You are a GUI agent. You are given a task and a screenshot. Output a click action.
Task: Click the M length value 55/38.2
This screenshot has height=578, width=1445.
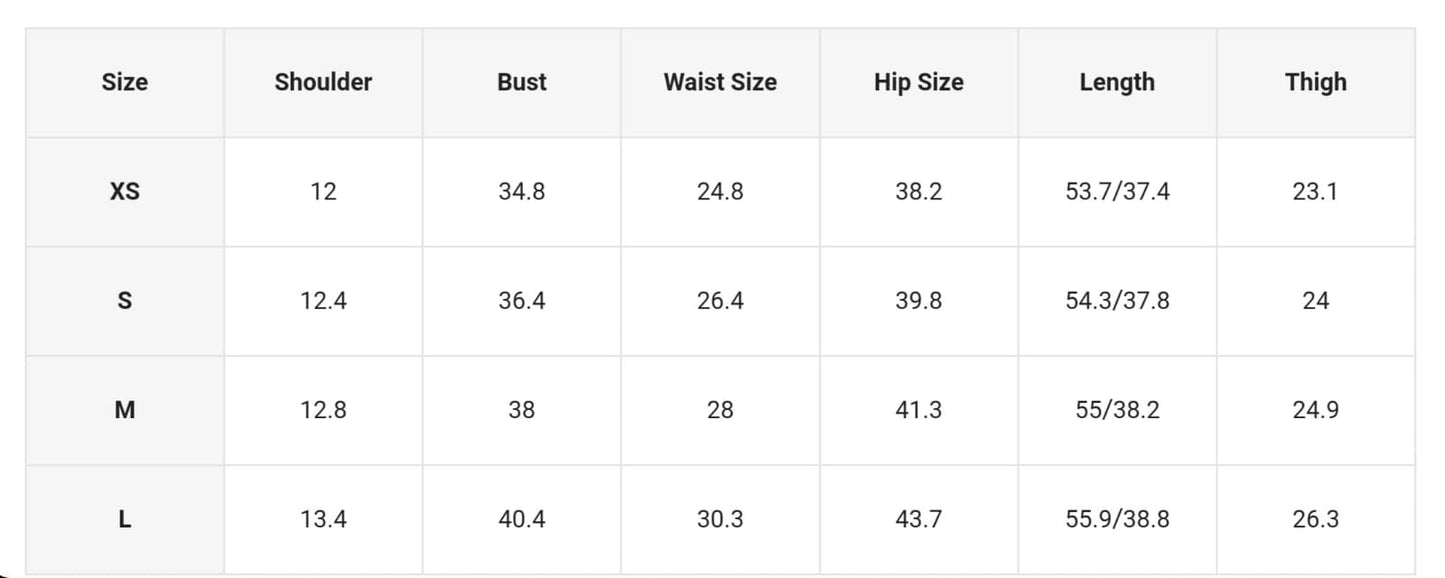1117,410
